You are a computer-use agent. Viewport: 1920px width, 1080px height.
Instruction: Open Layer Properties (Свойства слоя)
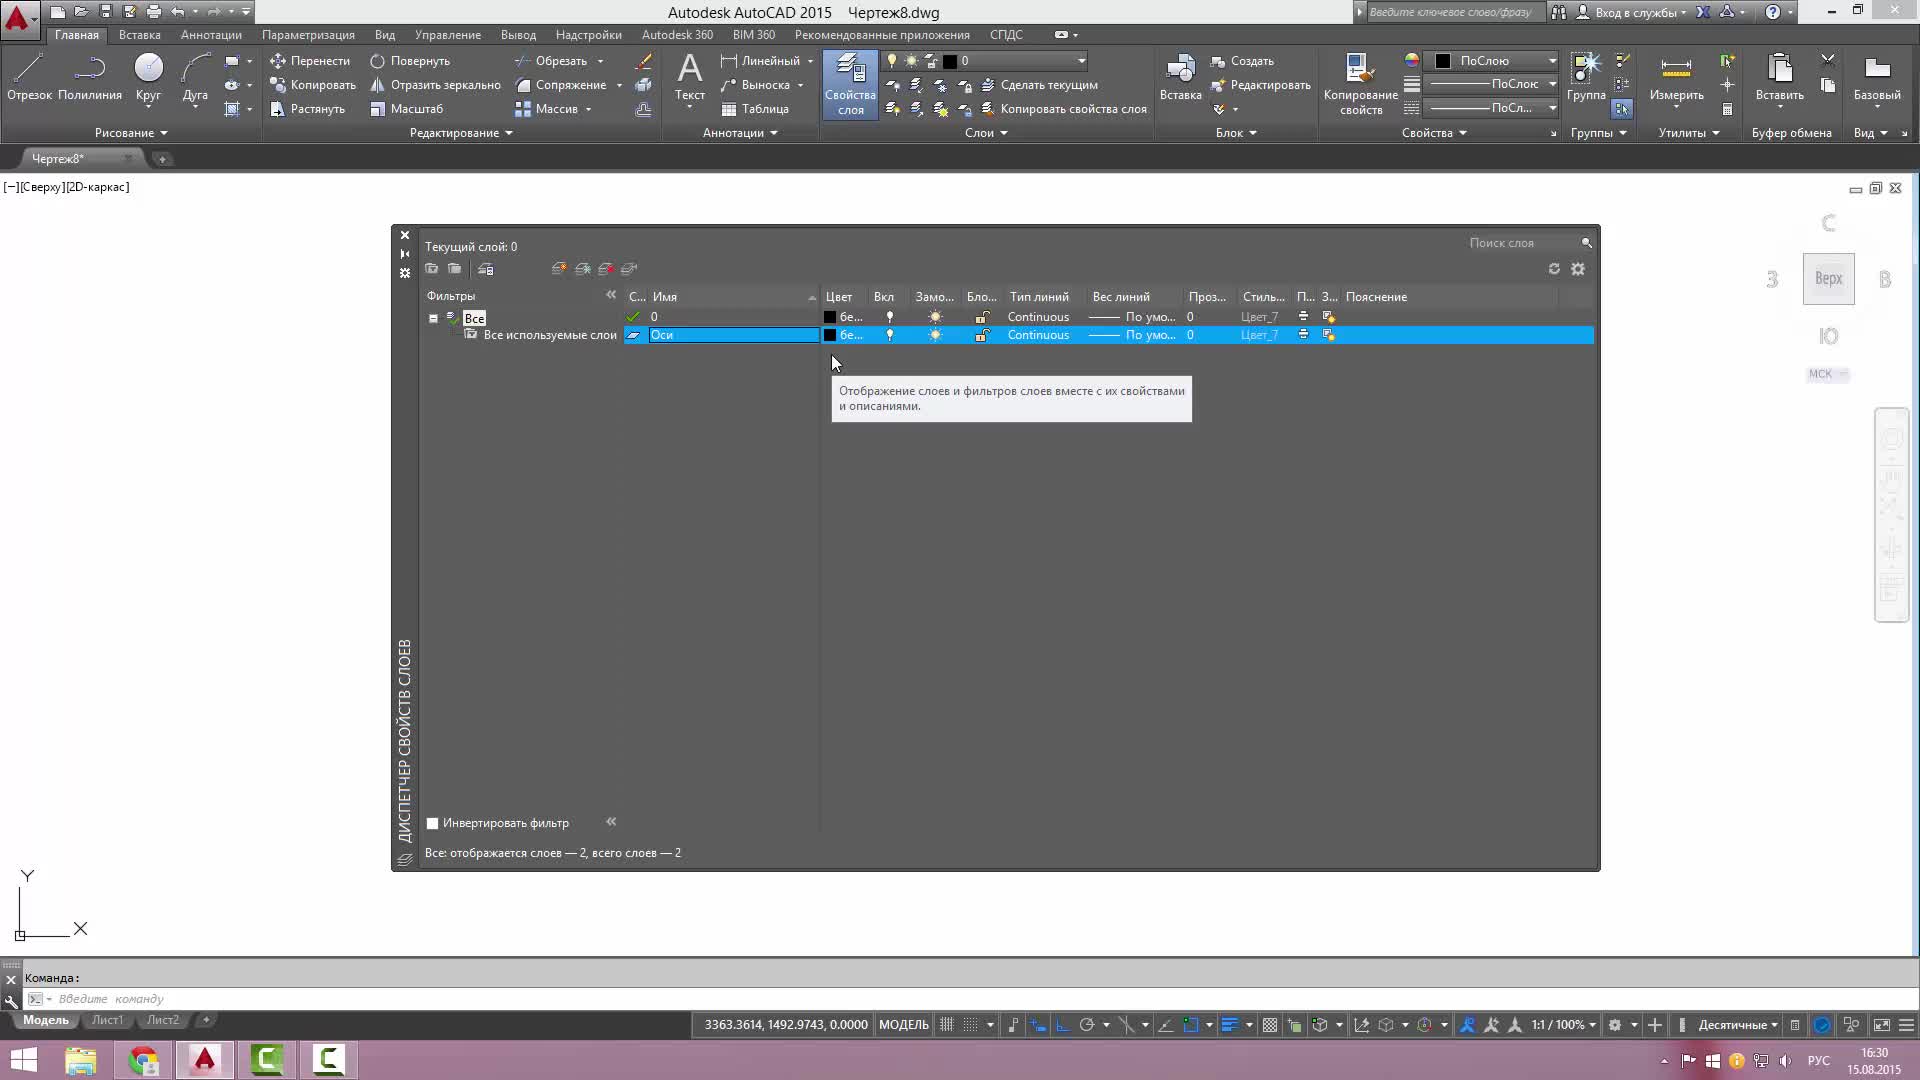pos(850,85)
